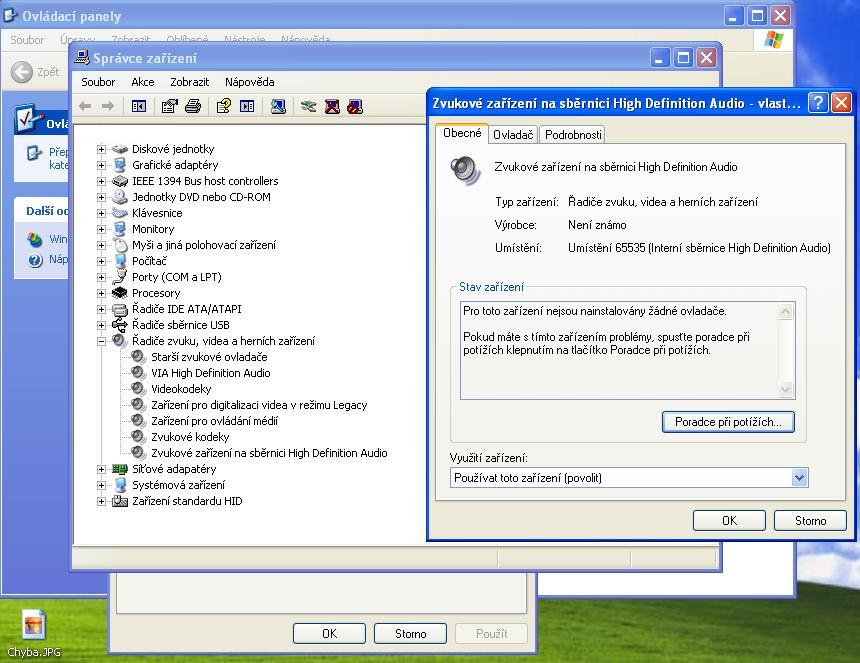Open the Soubor menu in Ovládací panely
This screenshot has height=663, width=860.
tap(27, 40)
